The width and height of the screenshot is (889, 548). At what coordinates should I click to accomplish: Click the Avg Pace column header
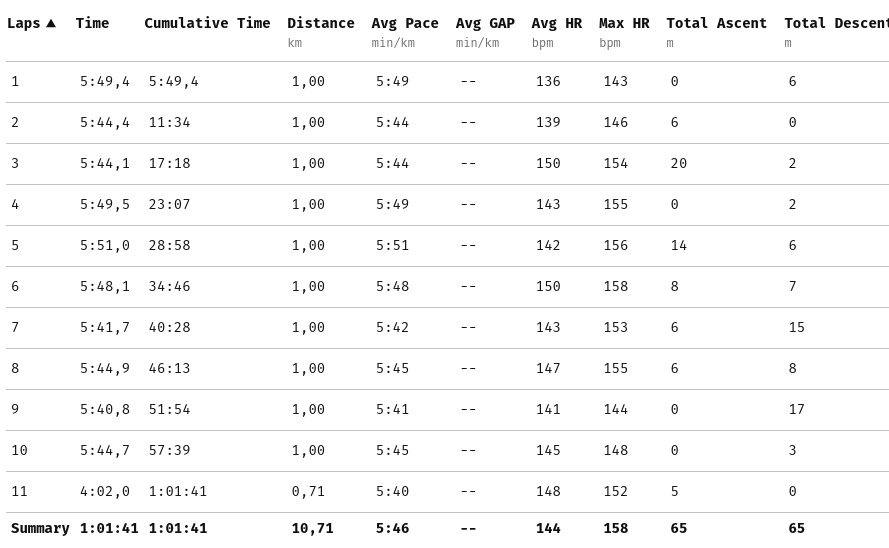click(x=405, y=23)
